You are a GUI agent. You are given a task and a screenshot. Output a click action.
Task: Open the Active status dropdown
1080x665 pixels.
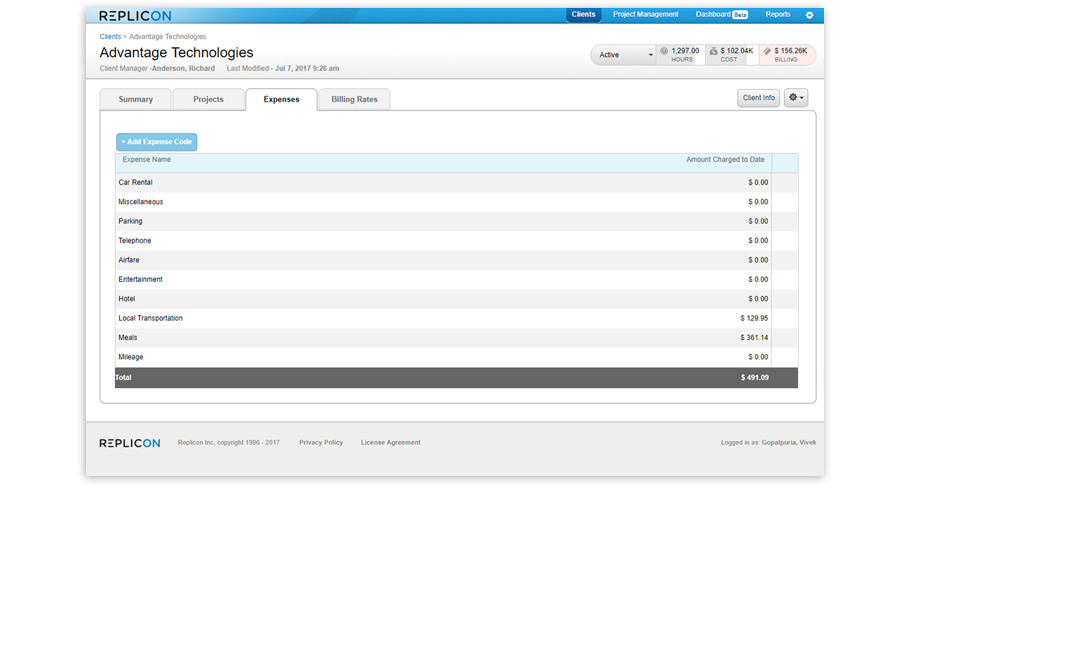[623, 54]
